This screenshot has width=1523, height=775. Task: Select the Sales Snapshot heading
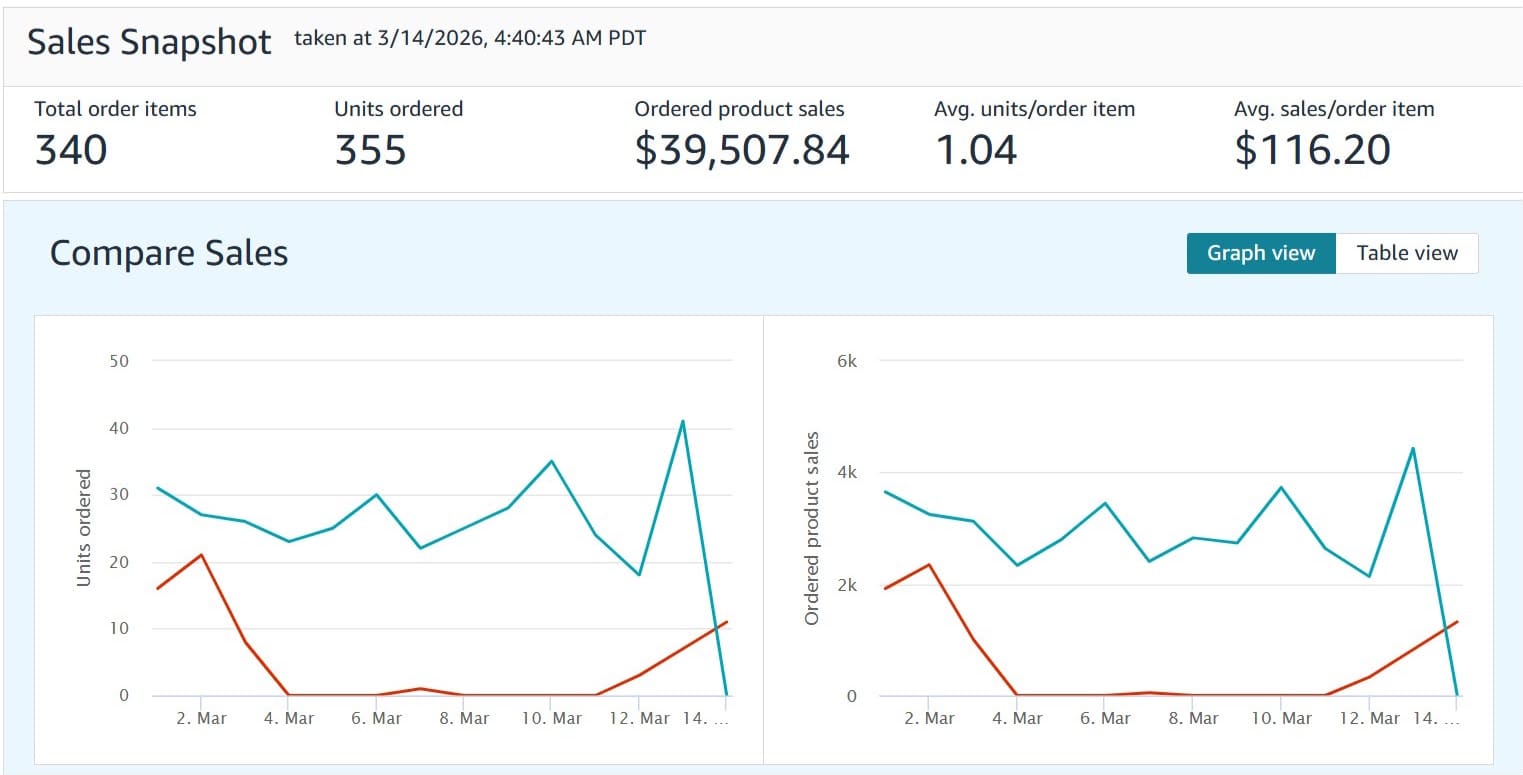coord(149,42)
